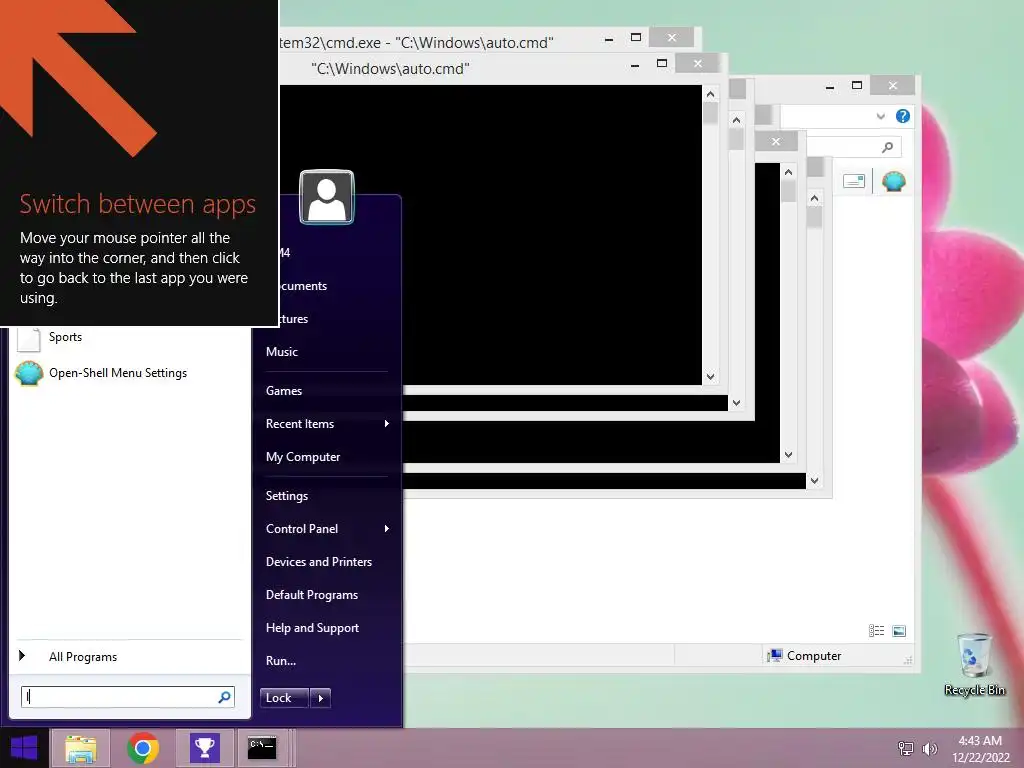Open the arrow menu next to Lock
This screenshot has height=768, width=1024.
click(x=320, y=698)
